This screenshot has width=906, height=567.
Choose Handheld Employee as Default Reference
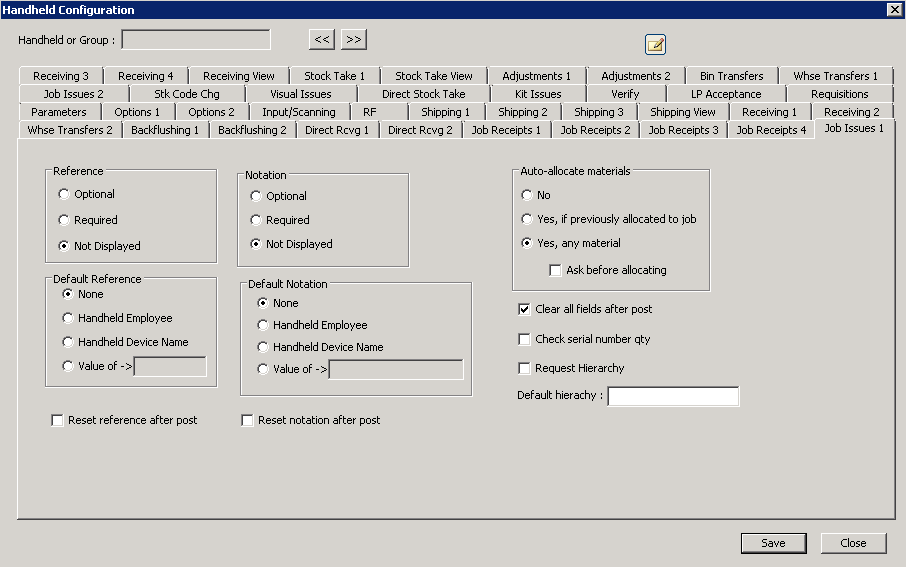tap(68, 318)
